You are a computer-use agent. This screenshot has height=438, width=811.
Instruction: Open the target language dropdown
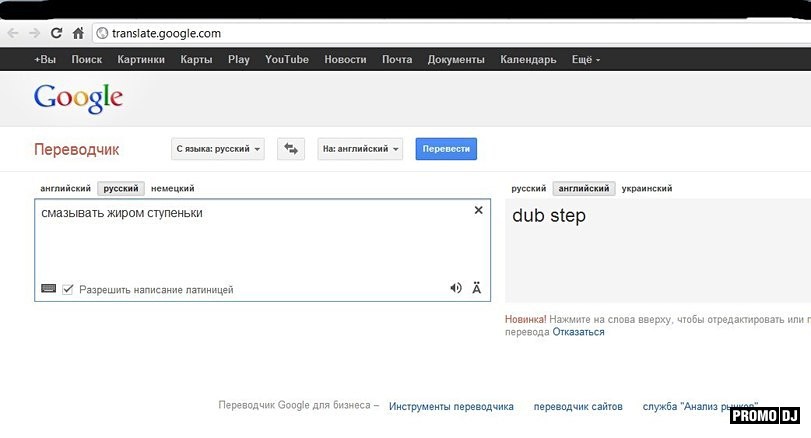click(360, 149)
